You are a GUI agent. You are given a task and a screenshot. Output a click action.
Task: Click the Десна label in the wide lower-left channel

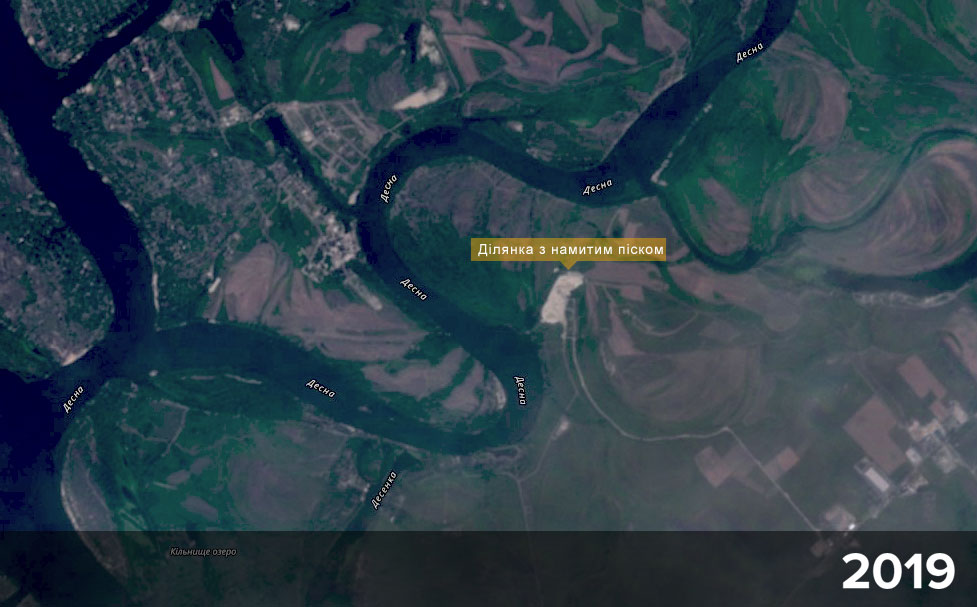(x=321, y=386)
